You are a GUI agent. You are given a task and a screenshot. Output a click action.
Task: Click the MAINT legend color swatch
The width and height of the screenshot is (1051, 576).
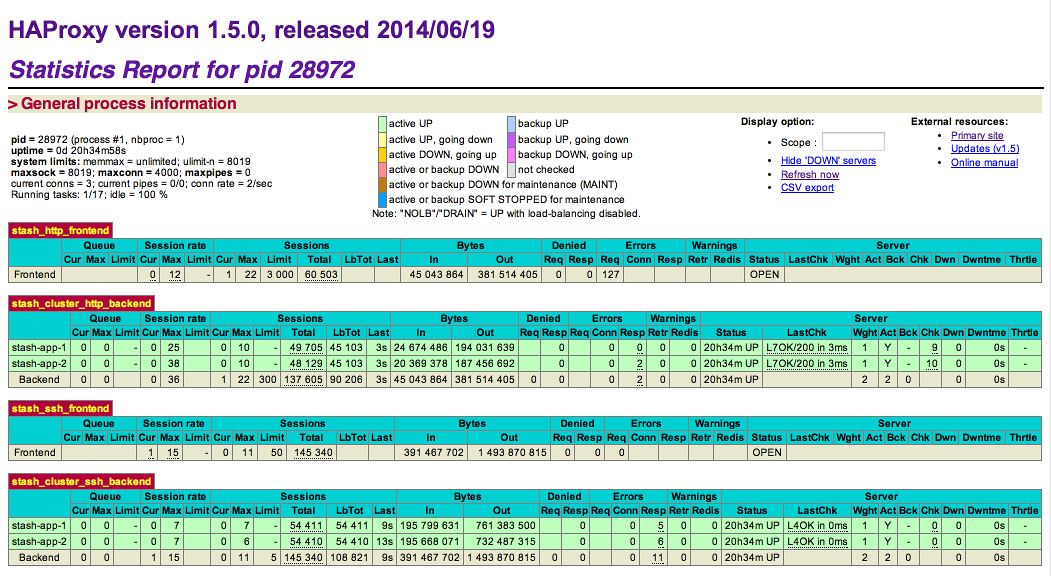click(383, 184)
